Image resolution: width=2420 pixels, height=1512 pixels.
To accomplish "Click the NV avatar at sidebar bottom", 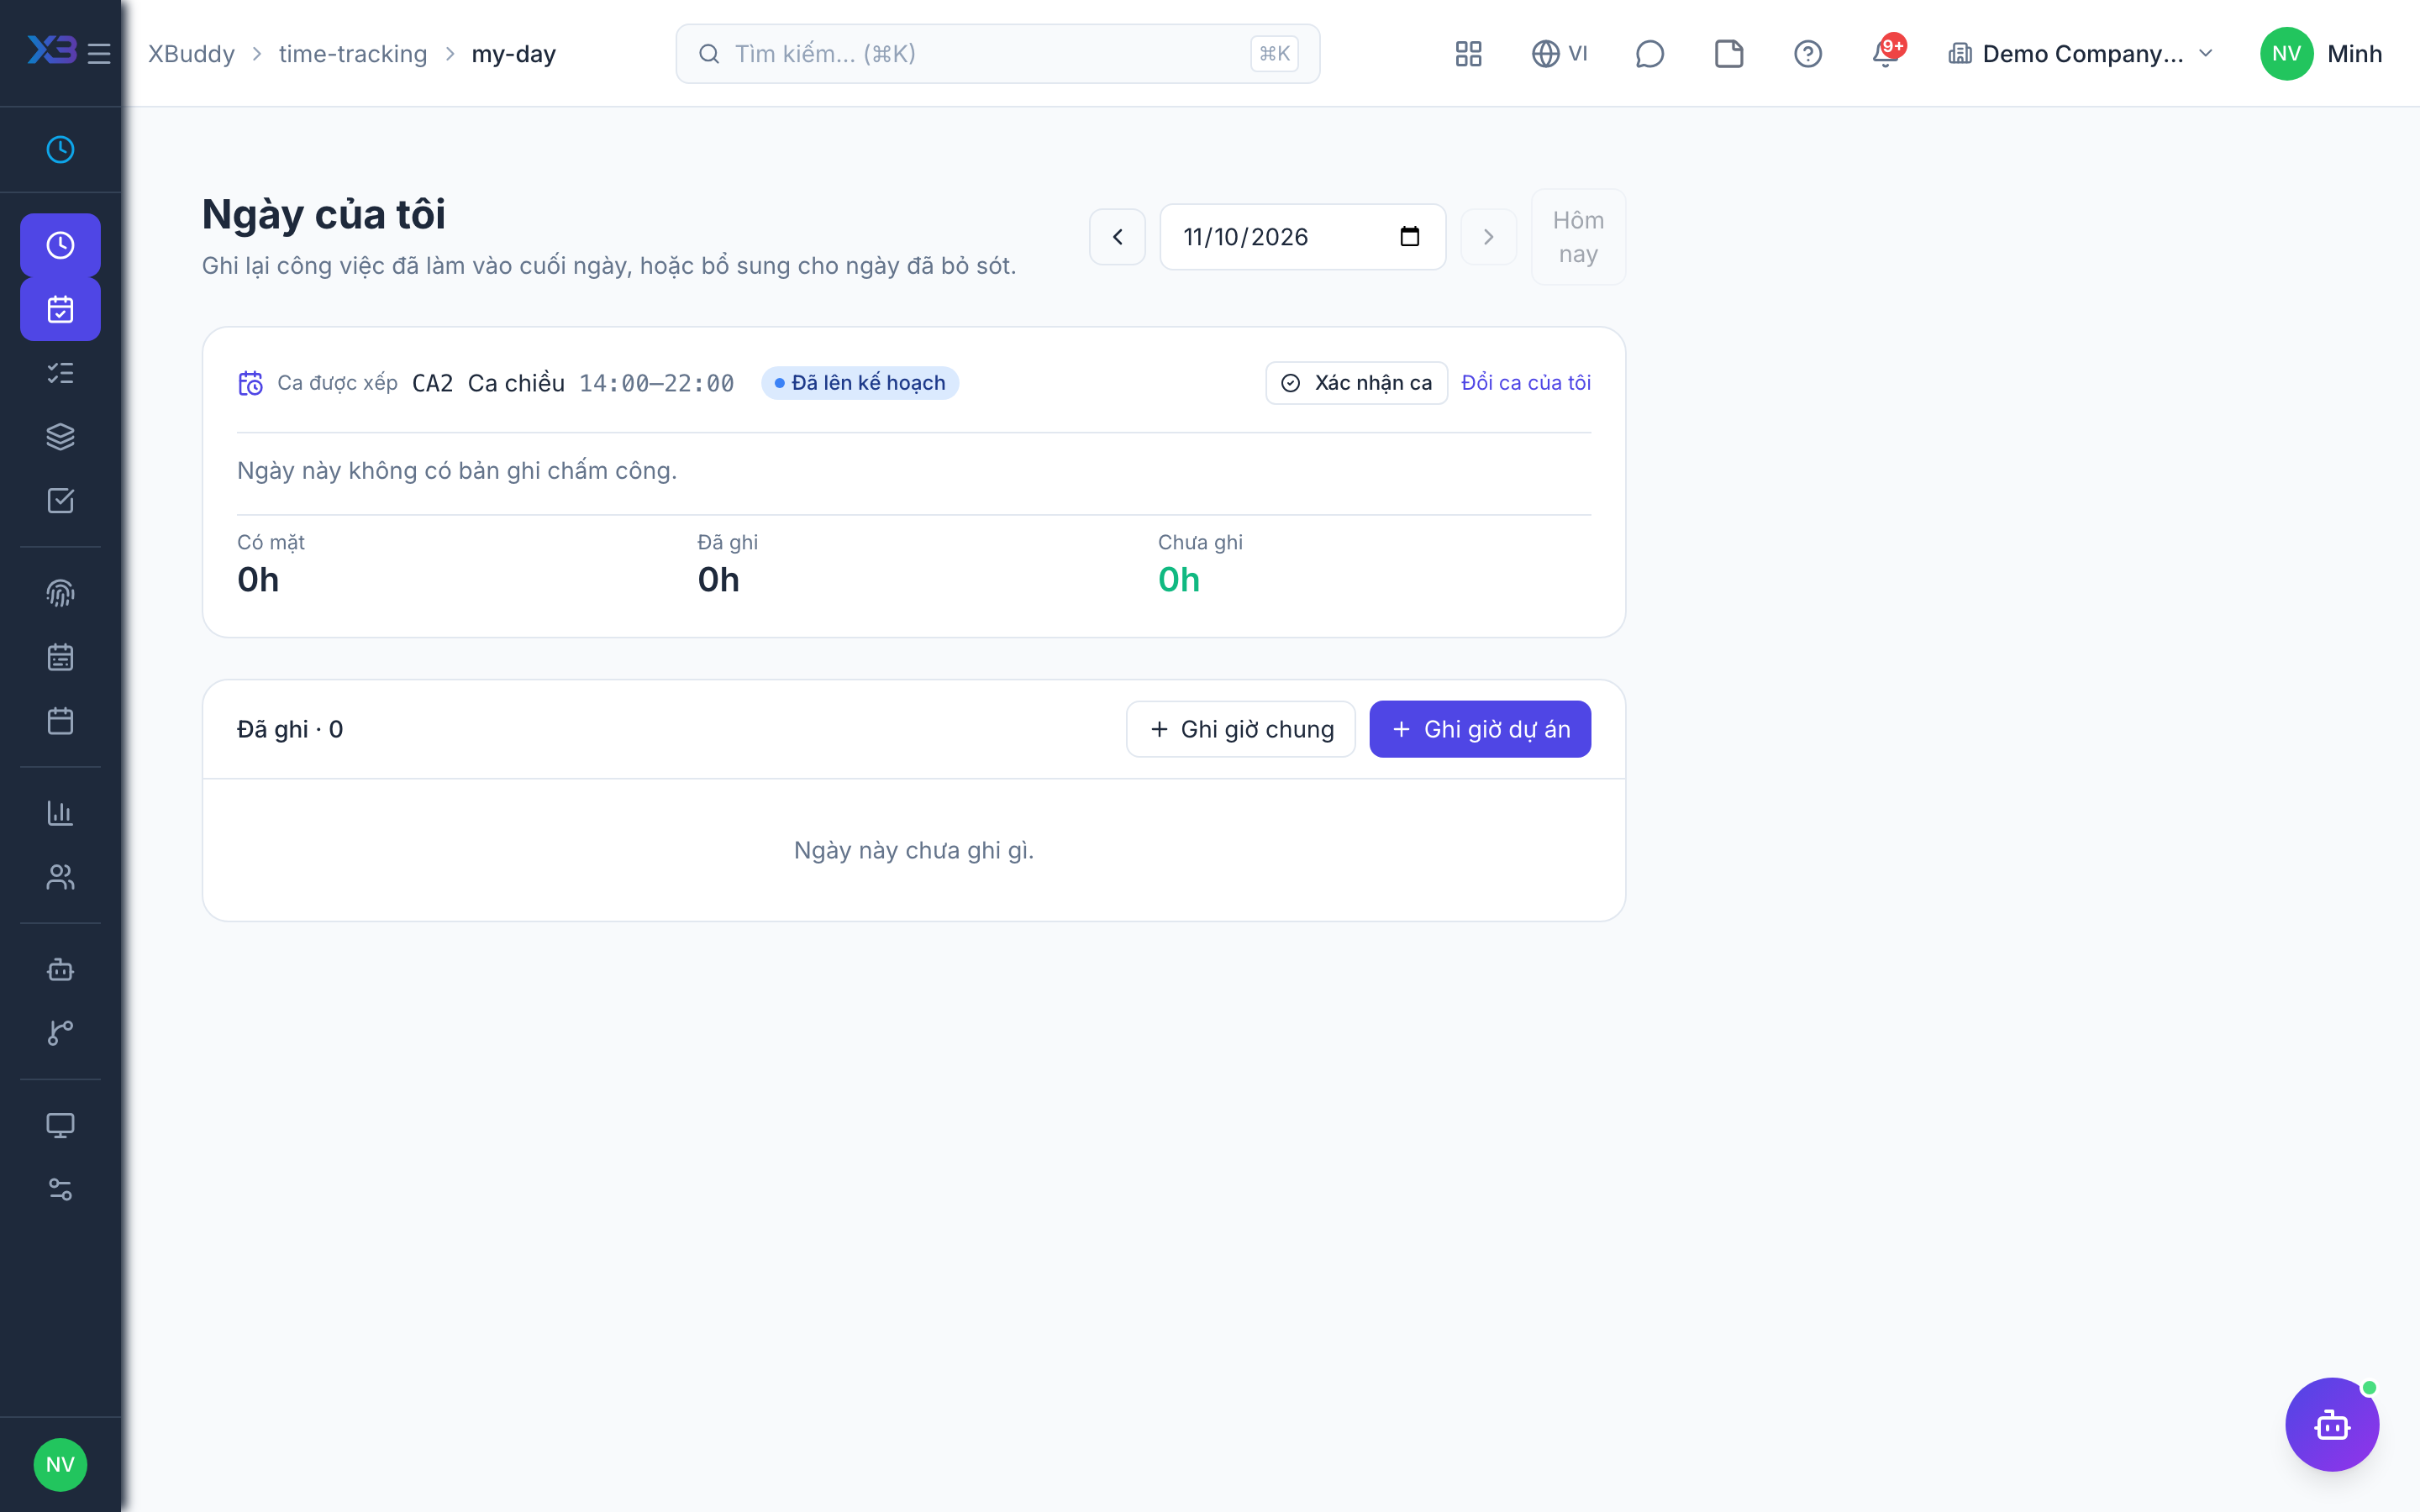I will coord(60,1464).
